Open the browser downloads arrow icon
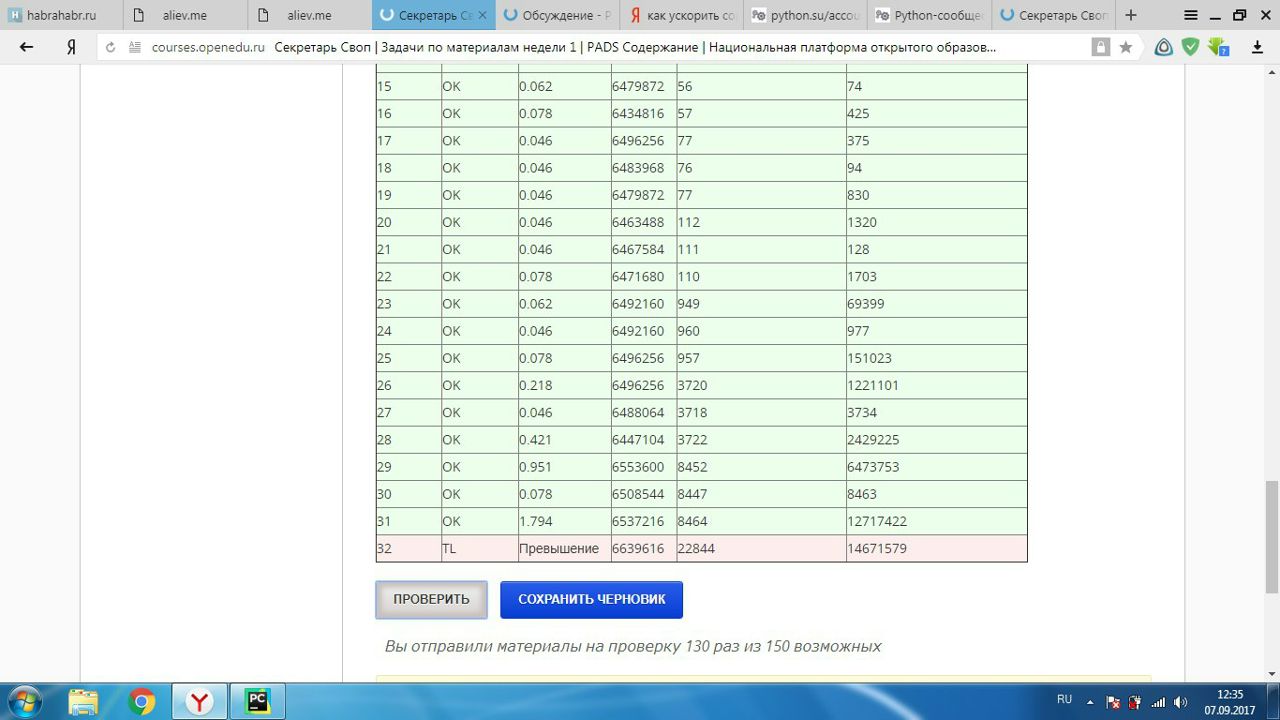 pyautogui.click(x=1258, y=47)
